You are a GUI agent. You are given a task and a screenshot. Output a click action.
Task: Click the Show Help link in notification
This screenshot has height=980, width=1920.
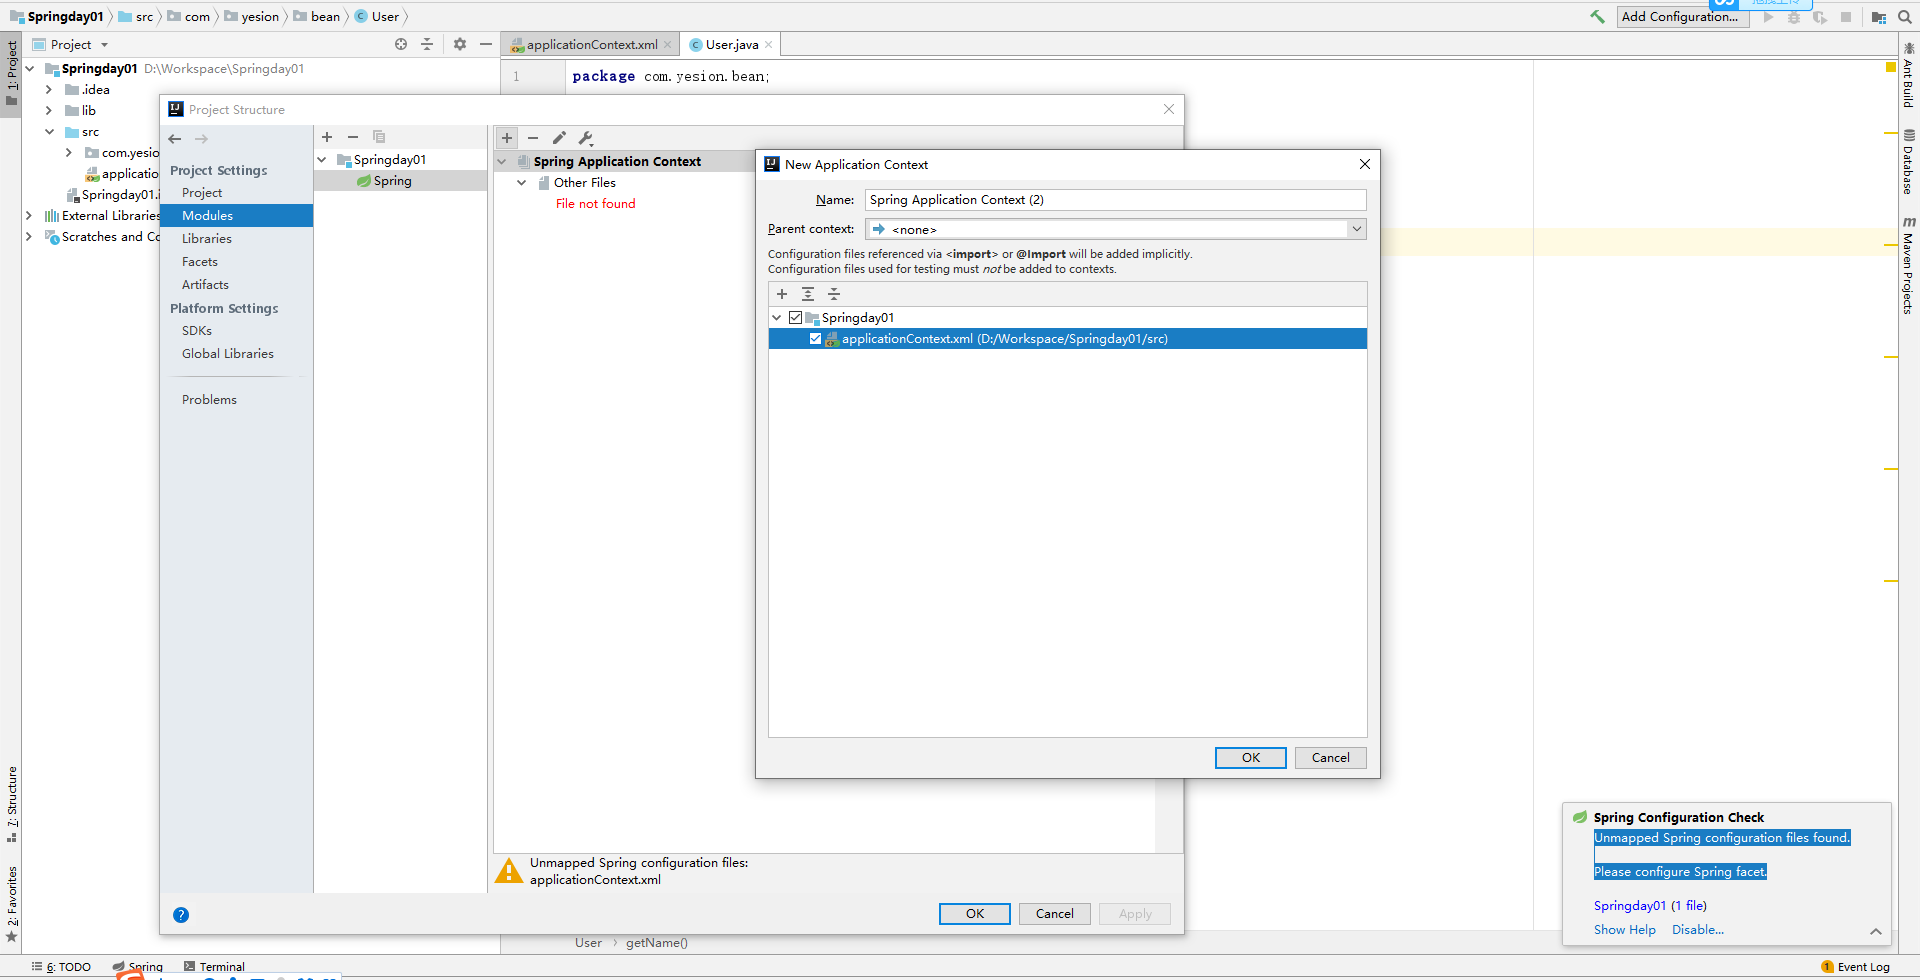[x=1625, y=930]
